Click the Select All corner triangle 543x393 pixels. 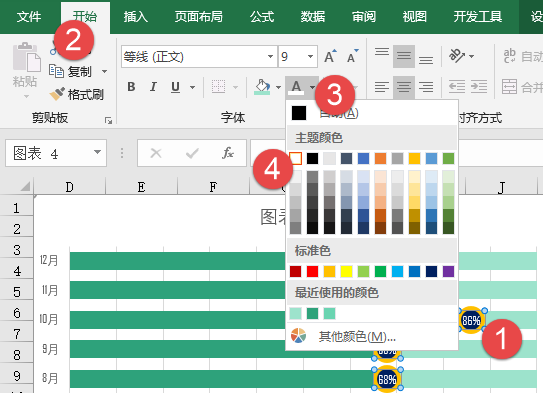pyautogui.click(x=24, y=187)
